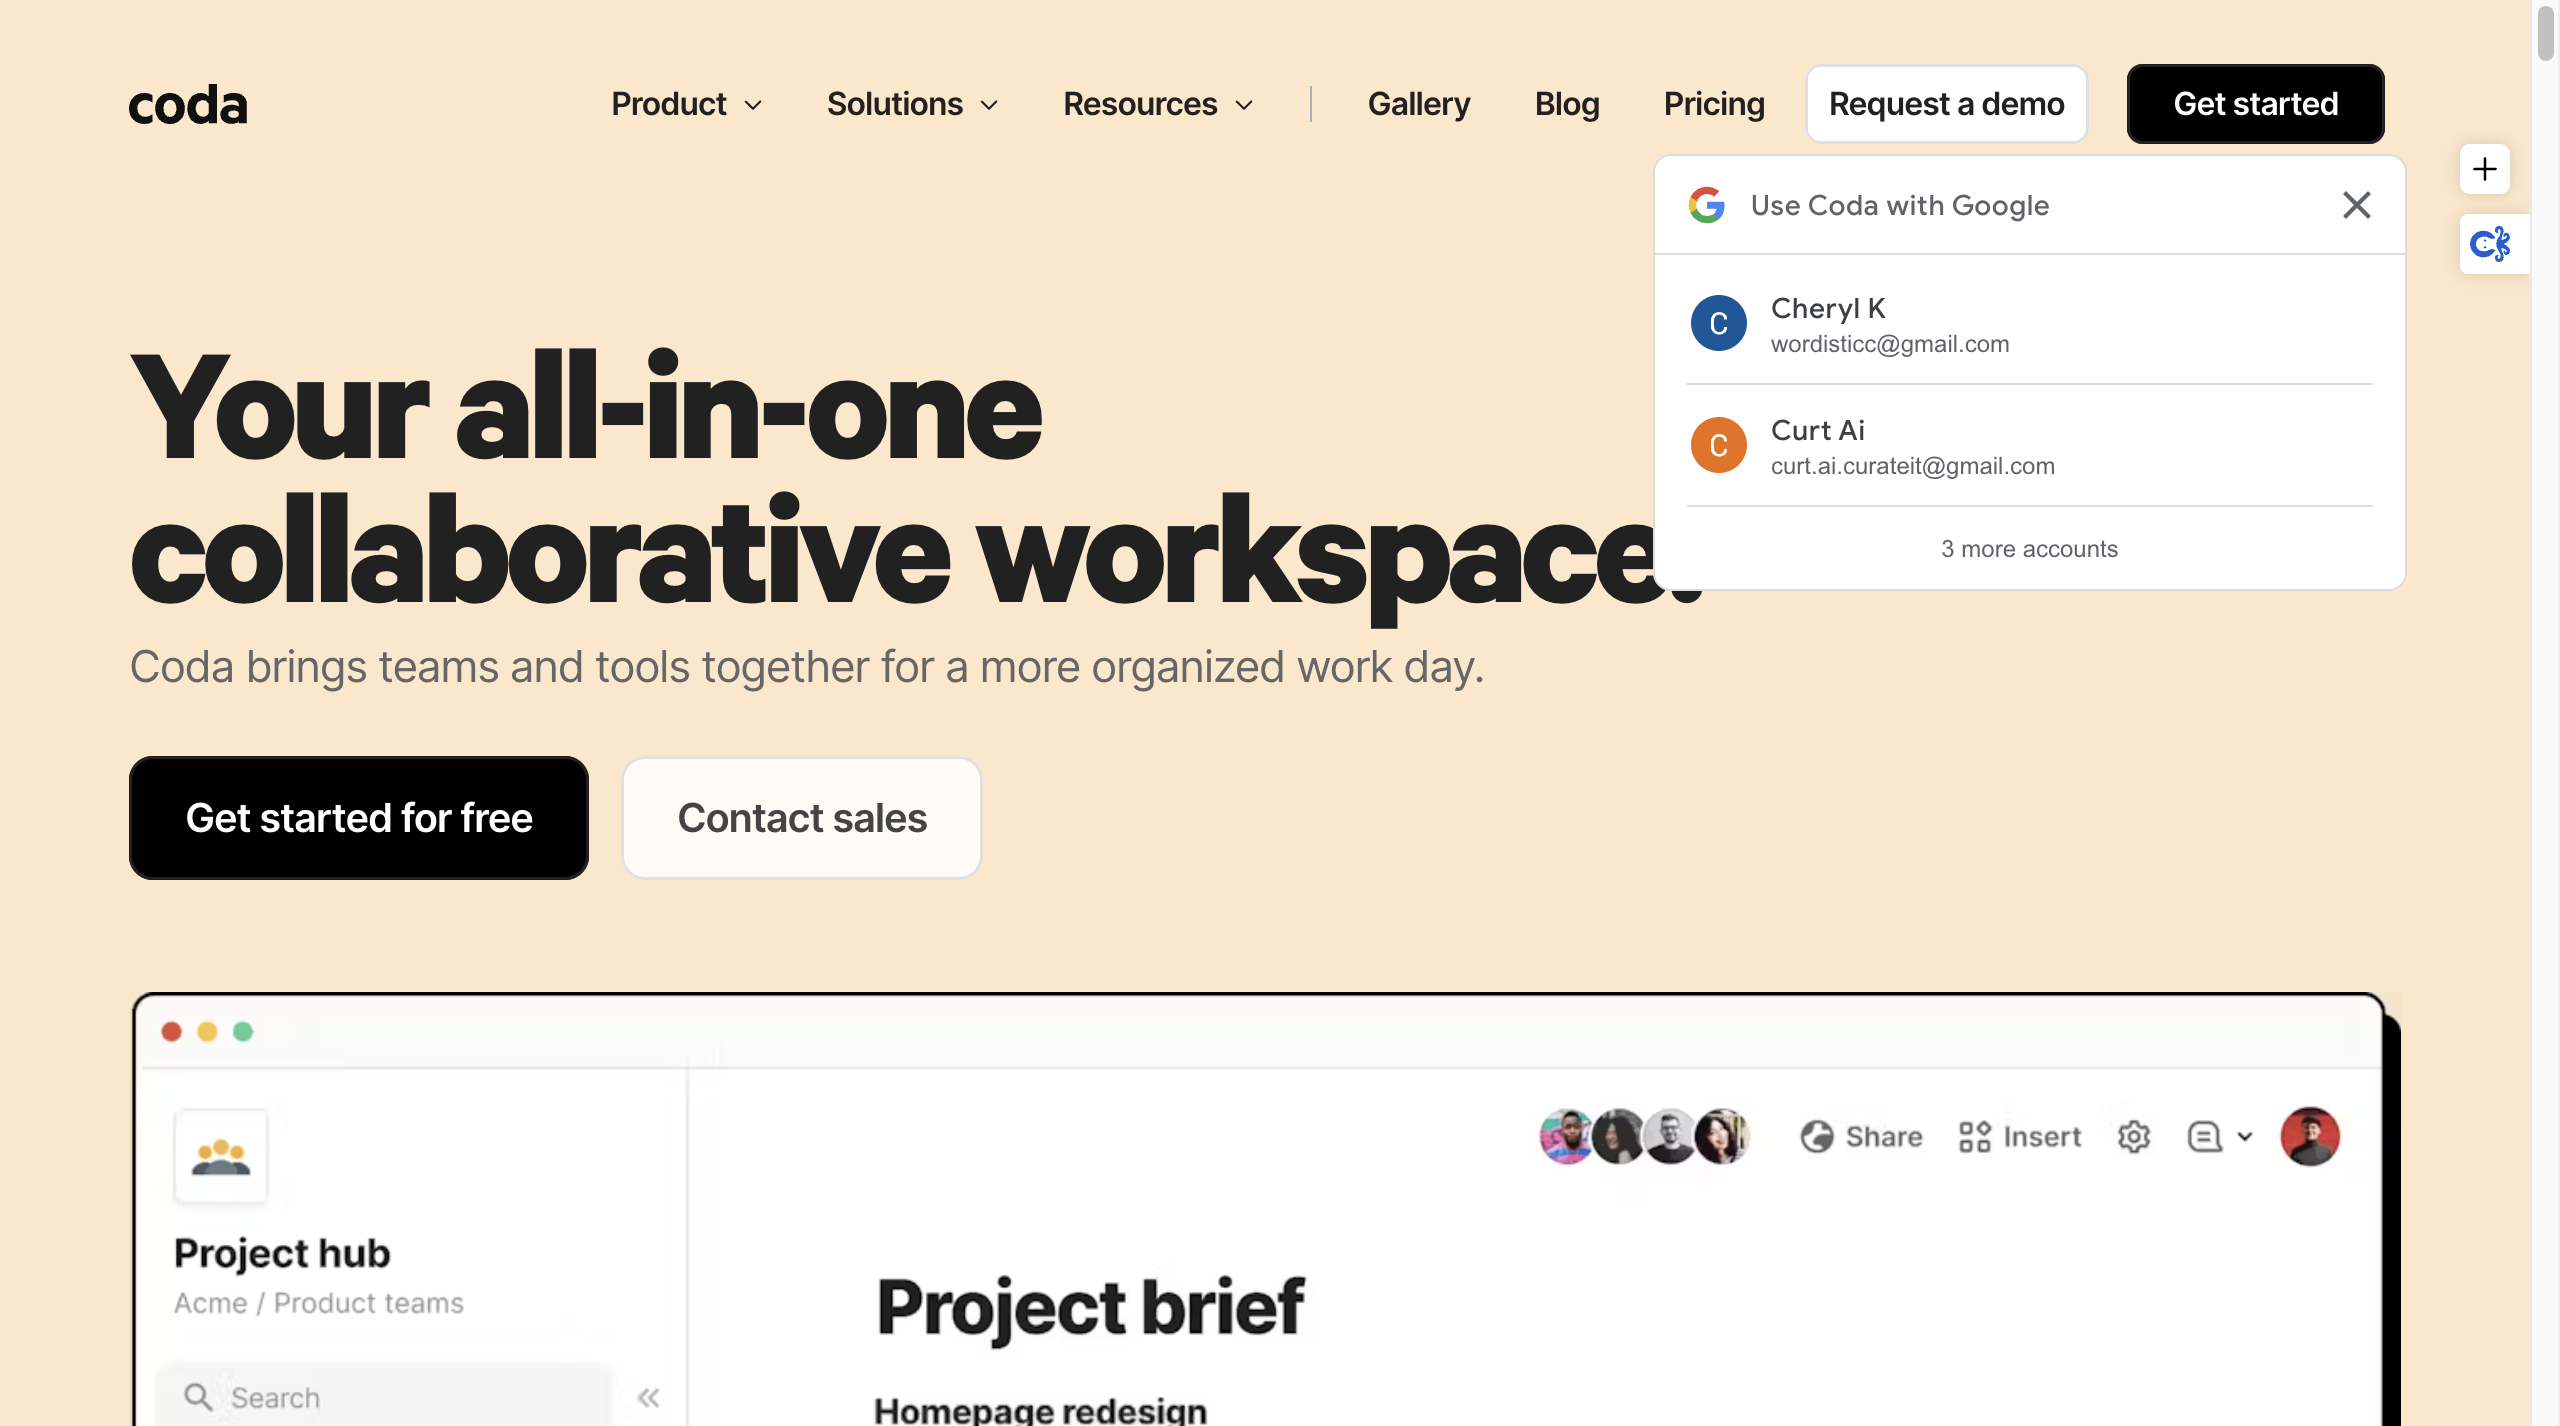Click the Homepage redesign text
Image resolution: width=2560 pixels, height=1426 pixels.
click(1040, 1410)
